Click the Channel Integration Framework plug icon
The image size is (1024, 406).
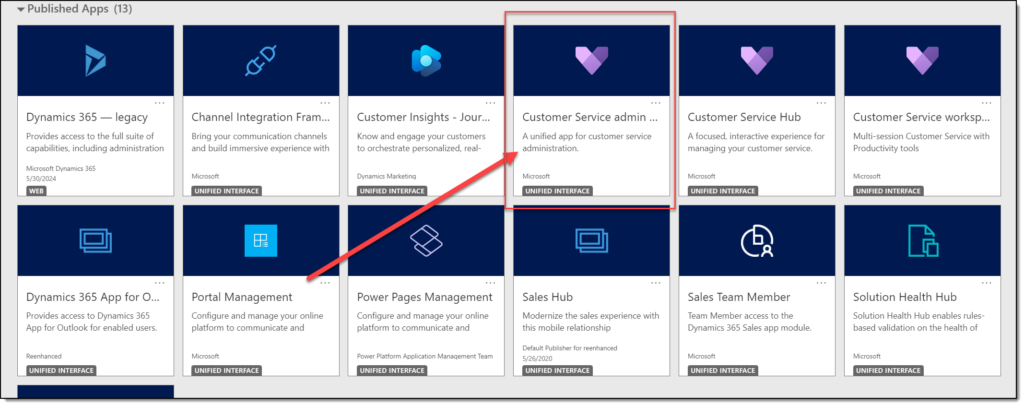click(x=261, y=61)
